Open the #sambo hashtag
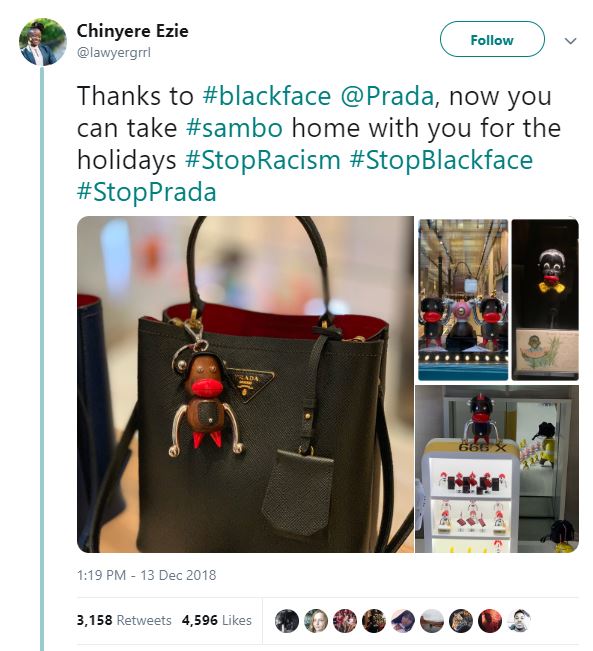The image size is (593, 651). (x=234, y=128)
